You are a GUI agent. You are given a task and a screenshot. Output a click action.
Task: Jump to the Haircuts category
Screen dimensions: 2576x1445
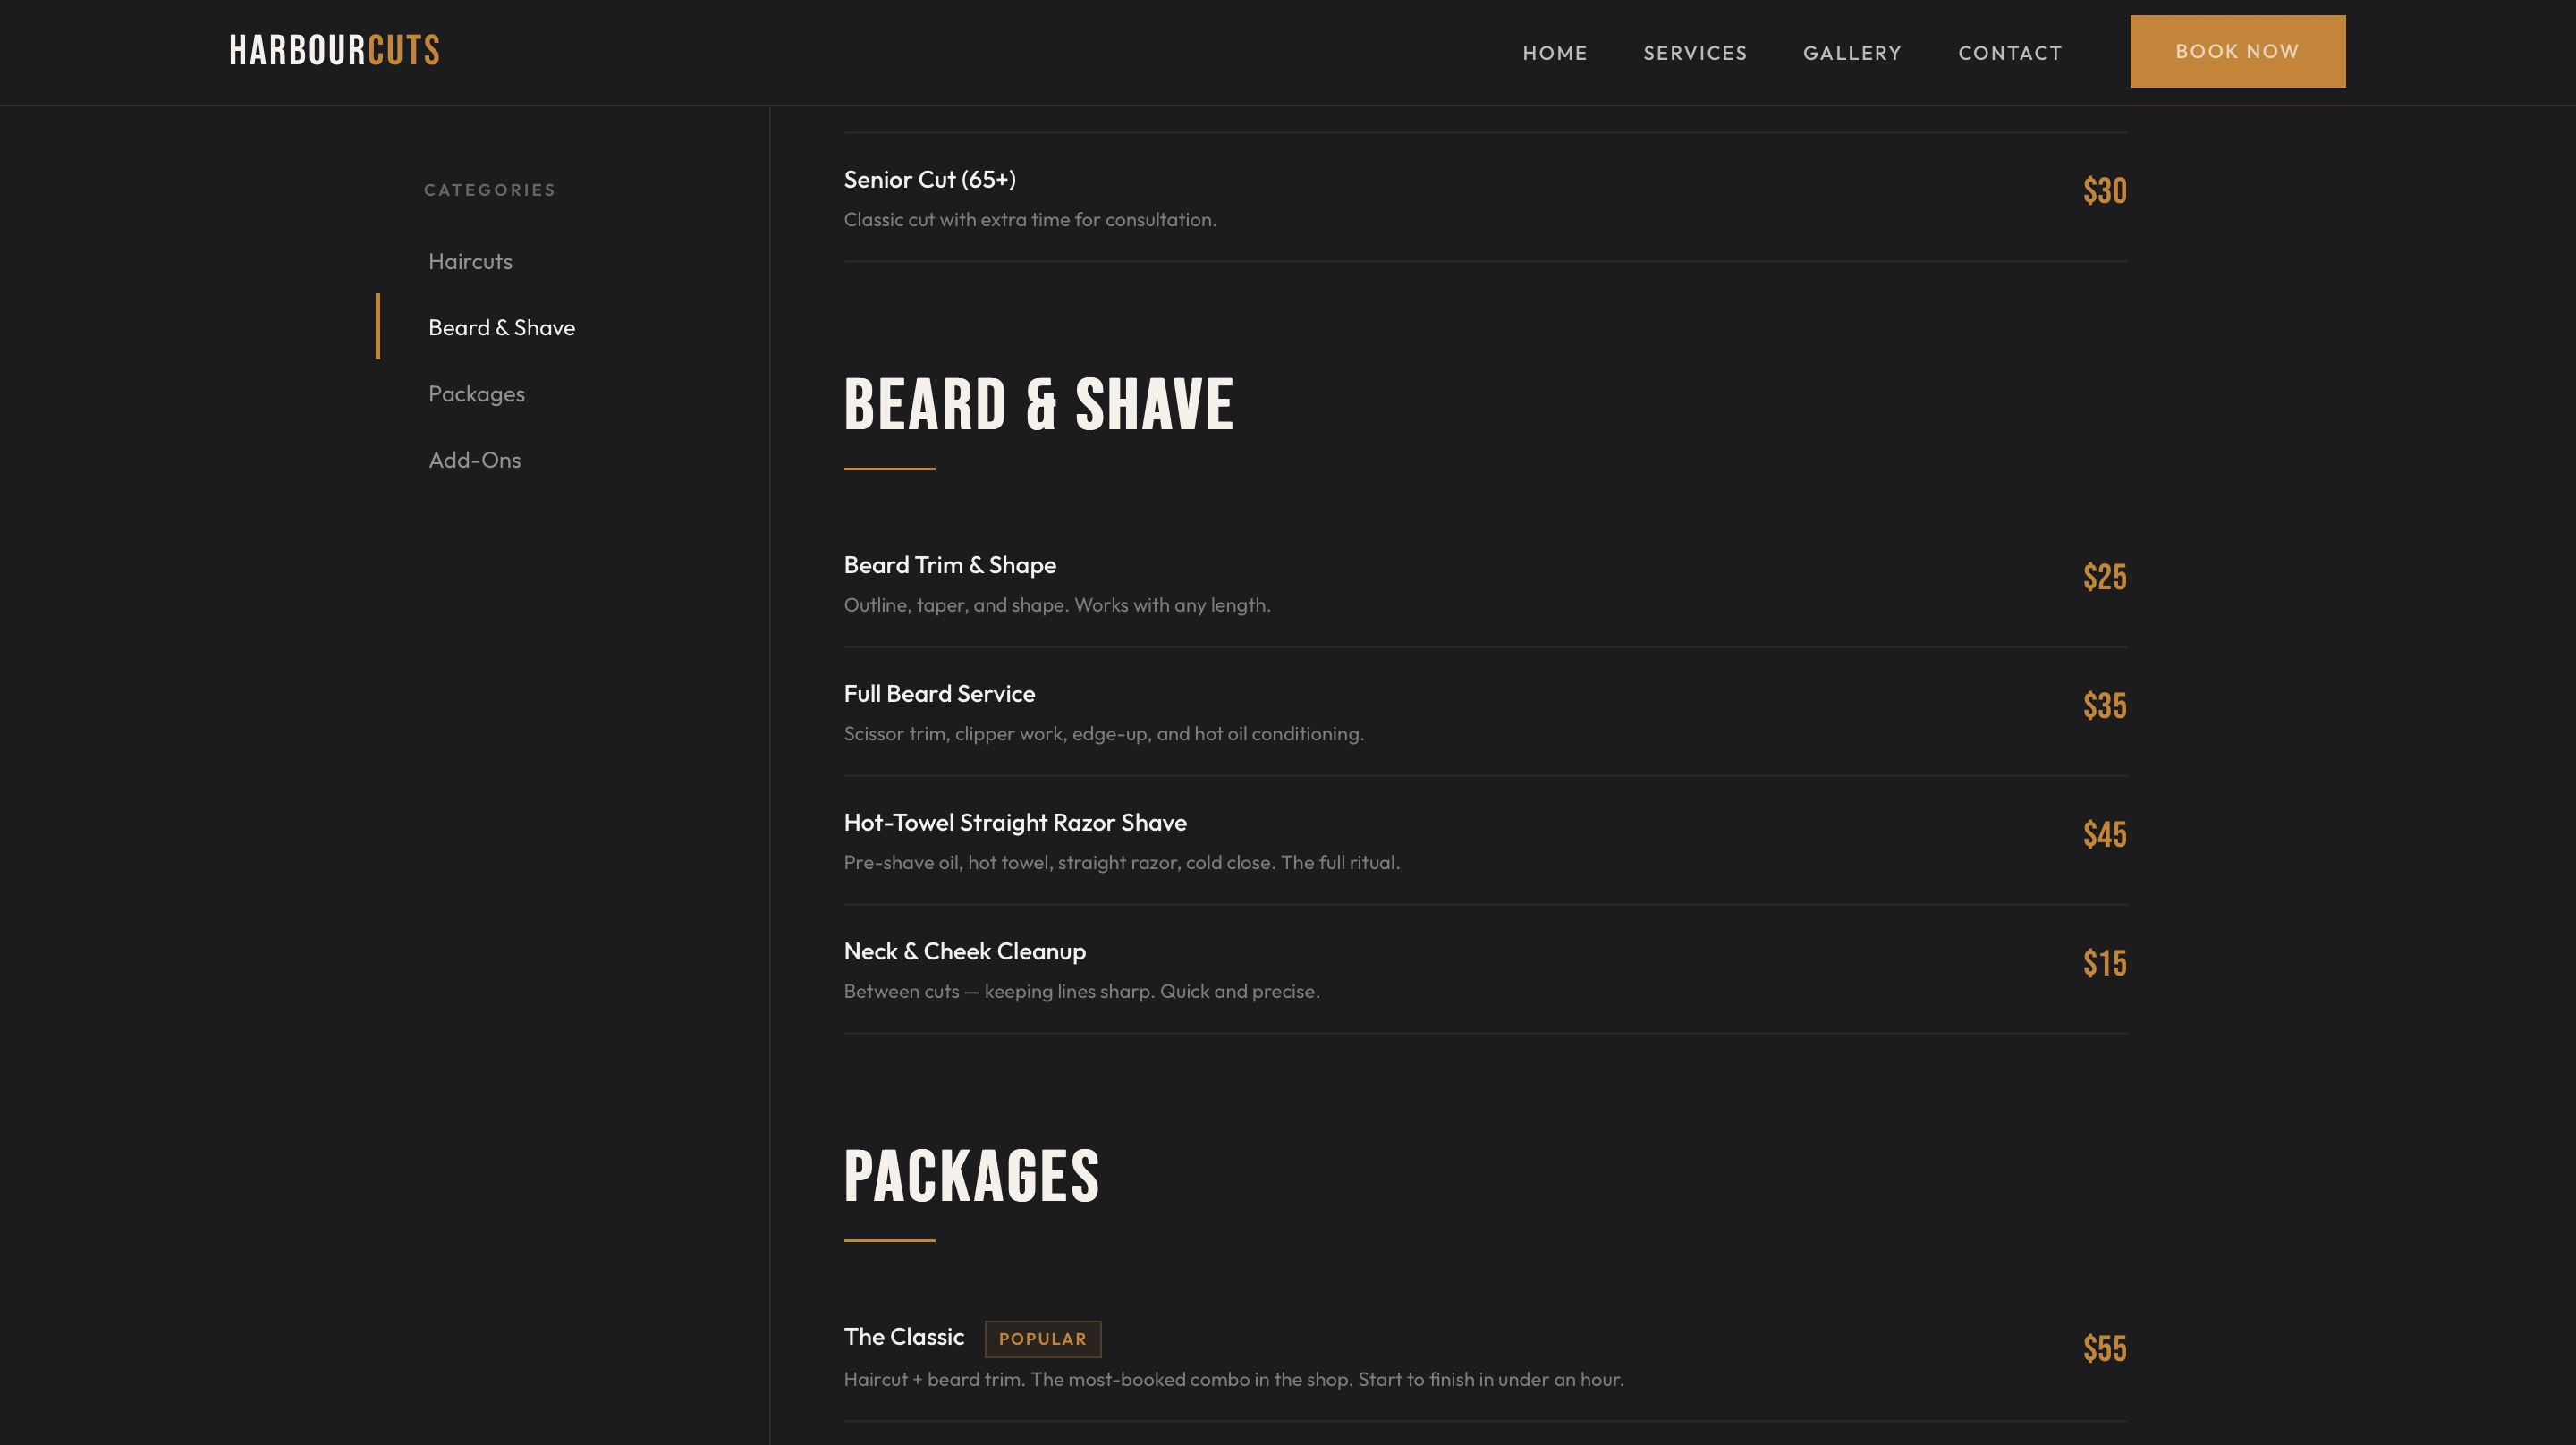click(x=470, y=261)
